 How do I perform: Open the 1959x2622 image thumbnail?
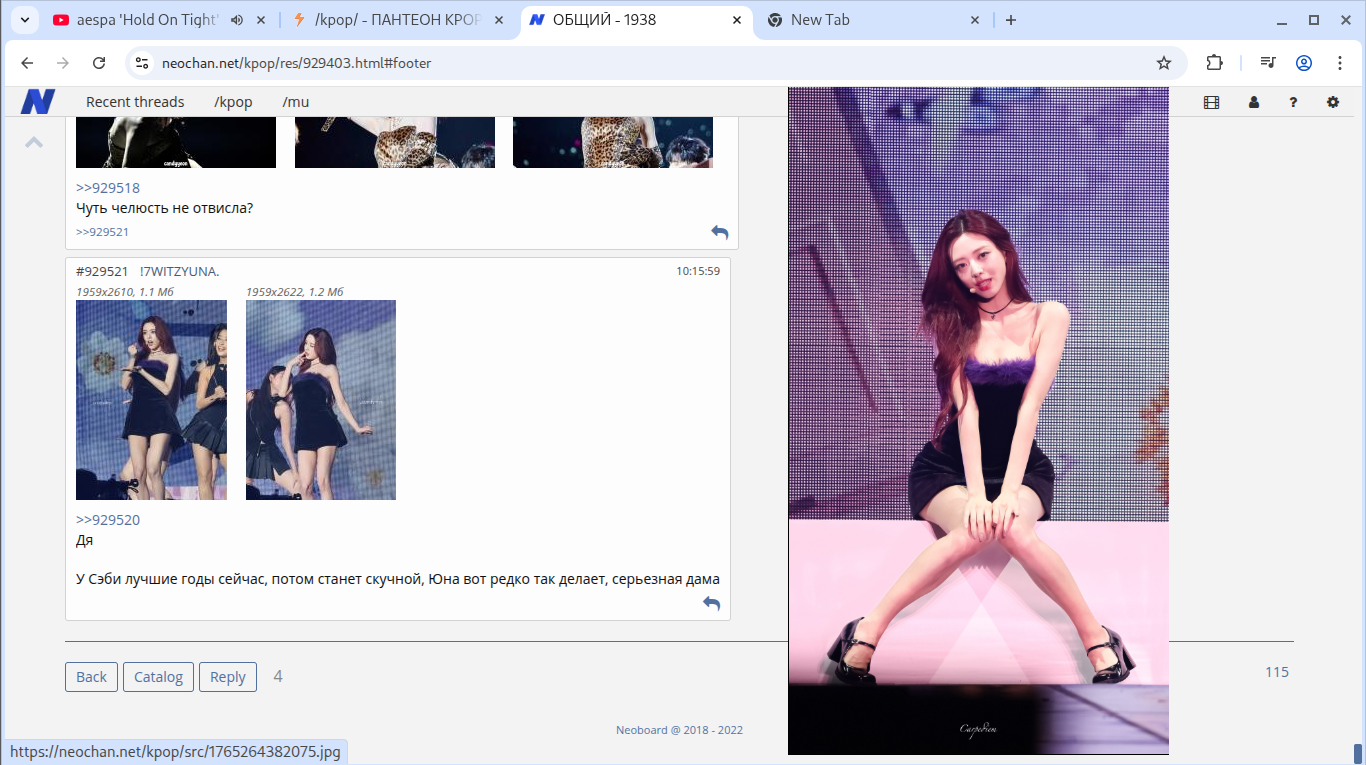tap(321, 400)
